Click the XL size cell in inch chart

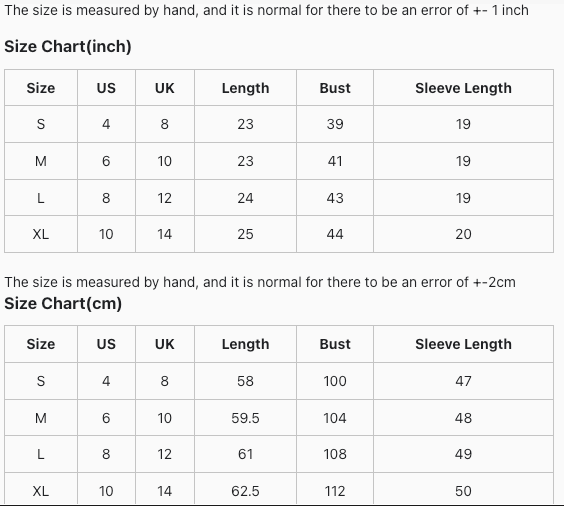point(41,234)
